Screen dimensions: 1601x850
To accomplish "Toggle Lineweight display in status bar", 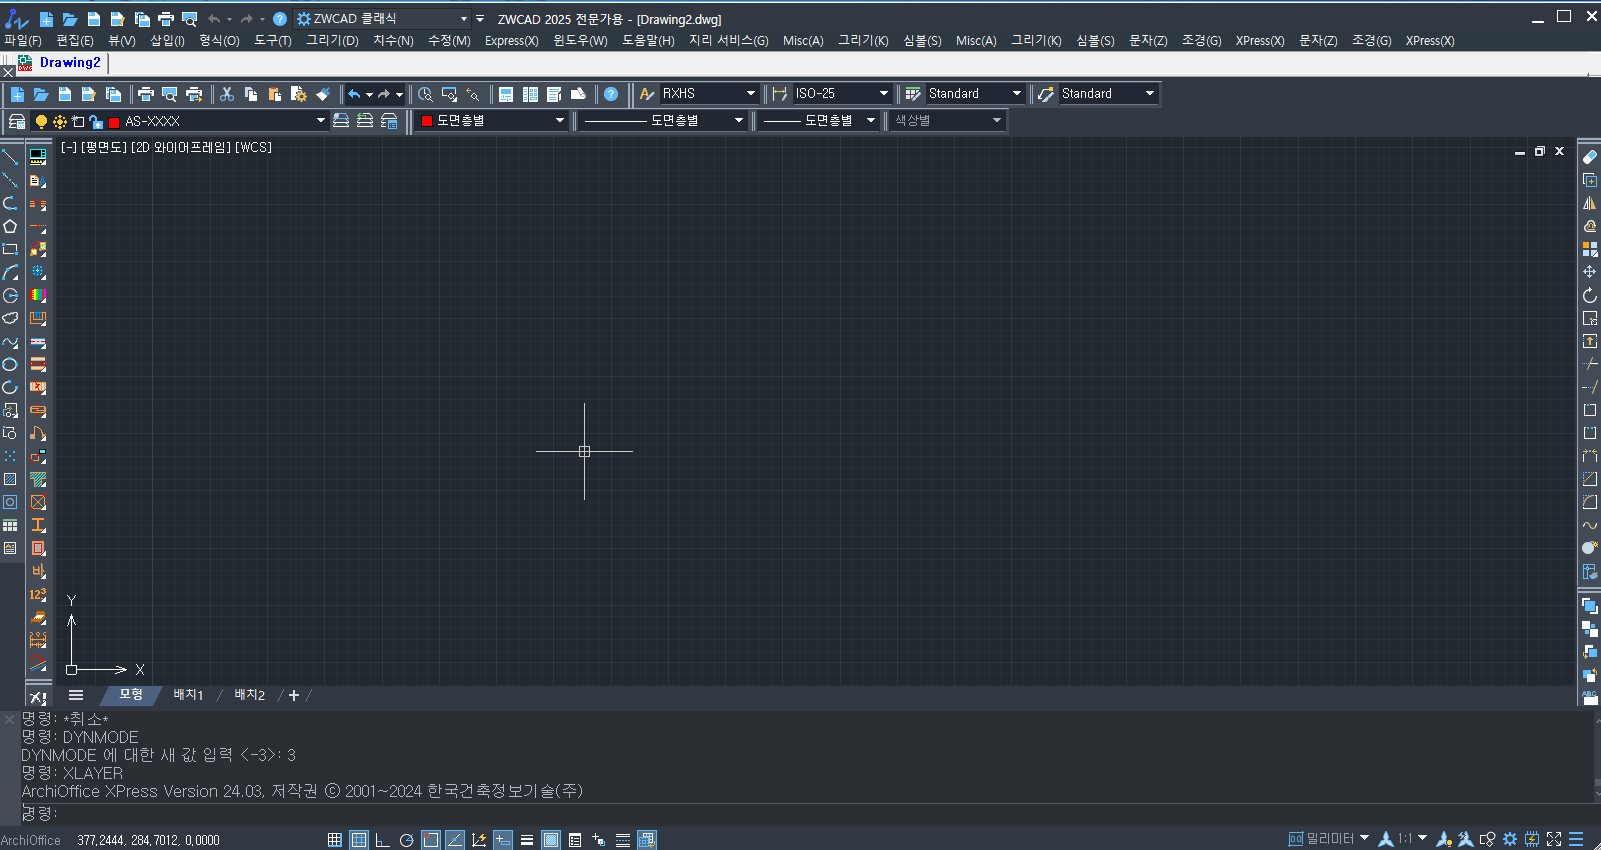I will tap(527, 840).
